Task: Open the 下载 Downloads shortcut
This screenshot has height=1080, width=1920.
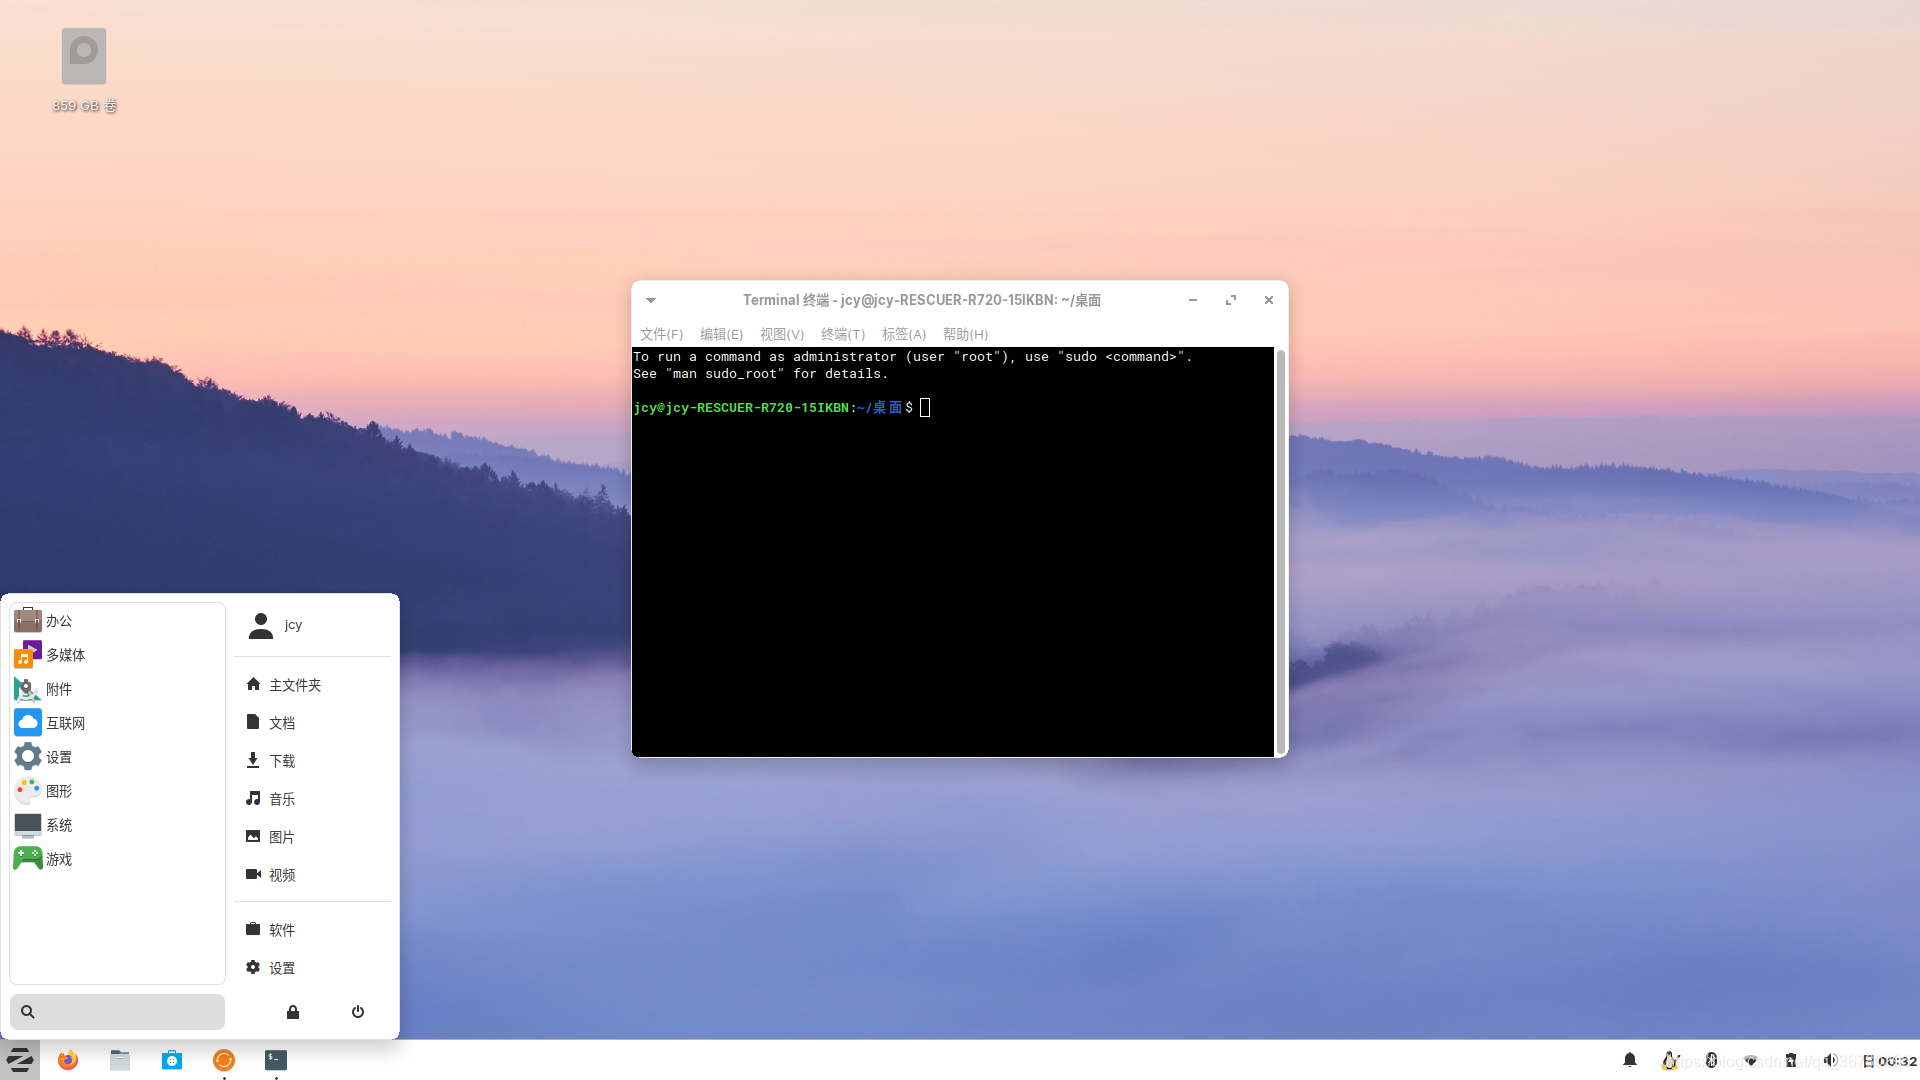Action: click(x=281, y=761)
